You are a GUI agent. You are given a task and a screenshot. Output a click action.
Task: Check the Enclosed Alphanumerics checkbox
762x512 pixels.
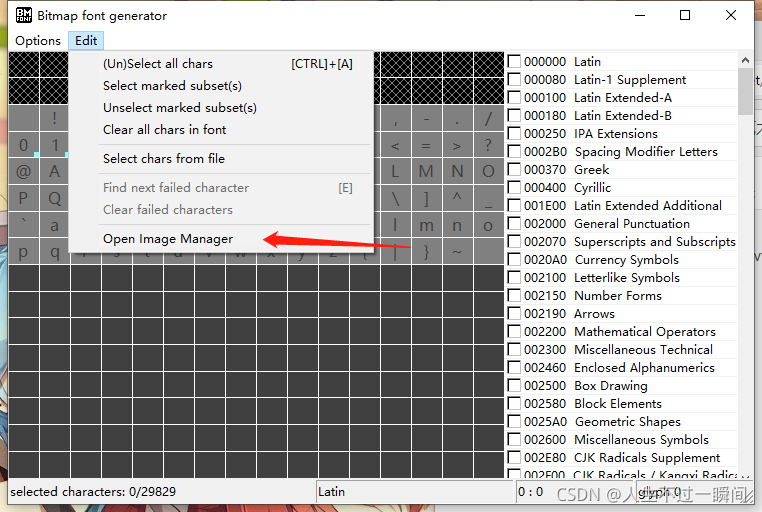514,367
